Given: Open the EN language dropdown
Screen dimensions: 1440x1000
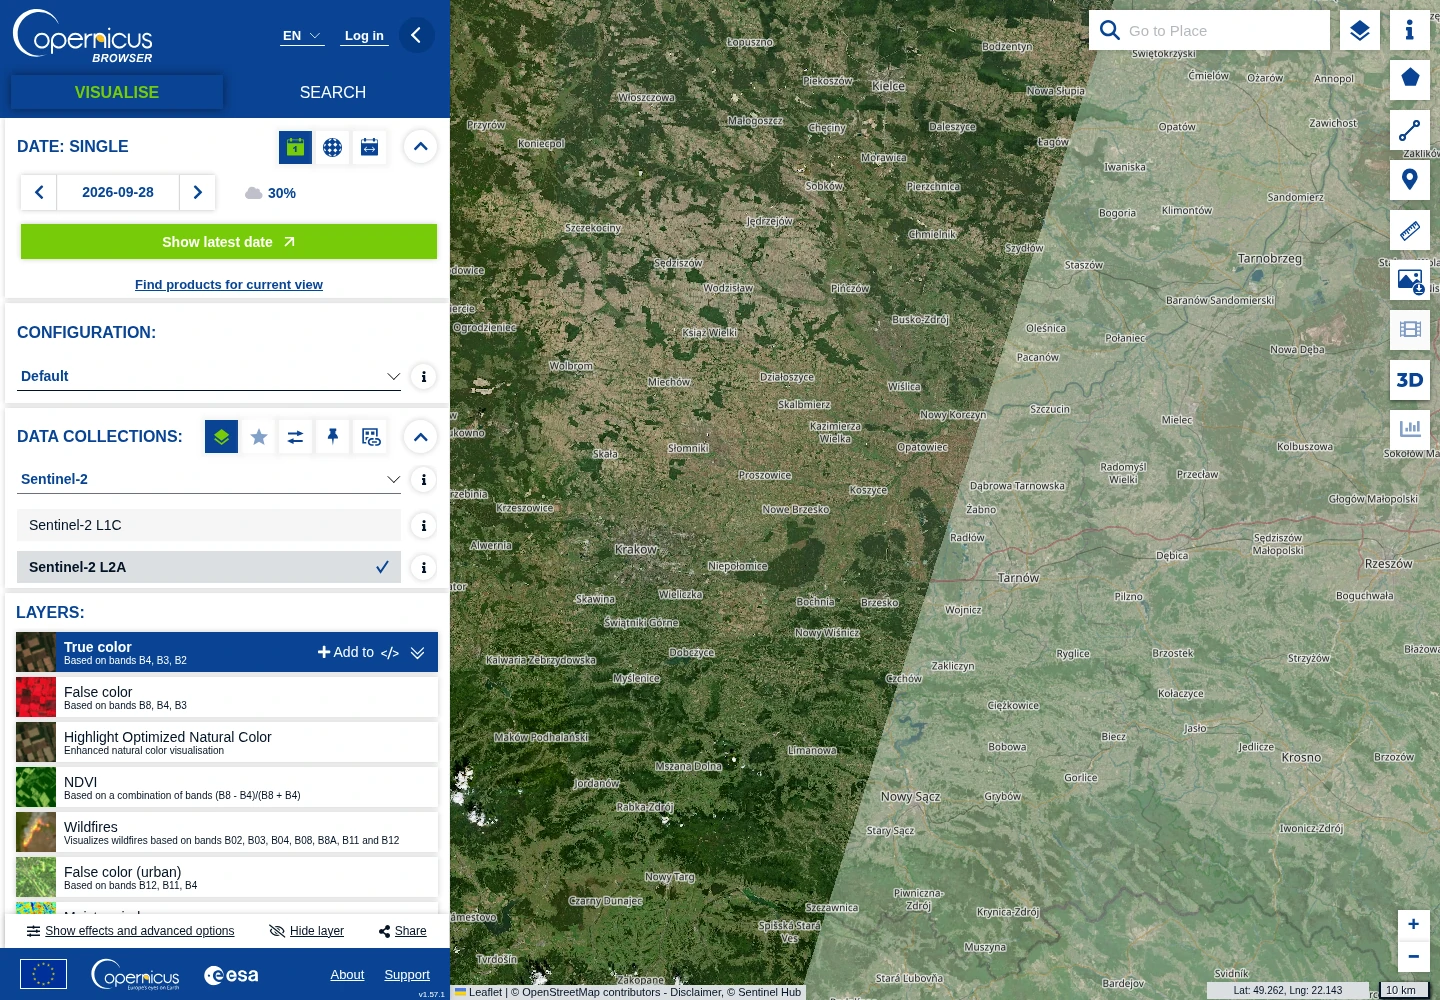Looking at the screenshot, I should [302, 36].
